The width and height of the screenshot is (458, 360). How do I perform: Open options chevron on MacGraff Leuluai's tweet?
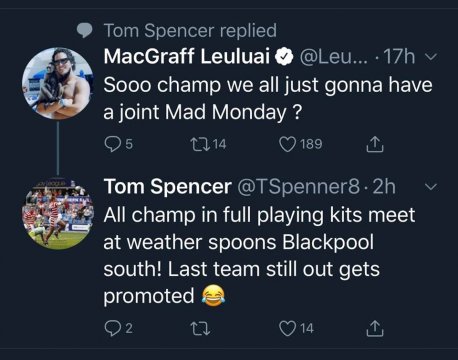click(x=431, y=57)
